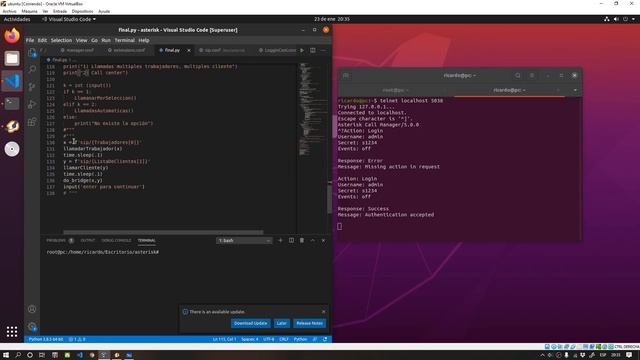This screenshot has width=640, height=360.
Task: Open the GNOME terminal hamburger menu
Action: [531, 76]
